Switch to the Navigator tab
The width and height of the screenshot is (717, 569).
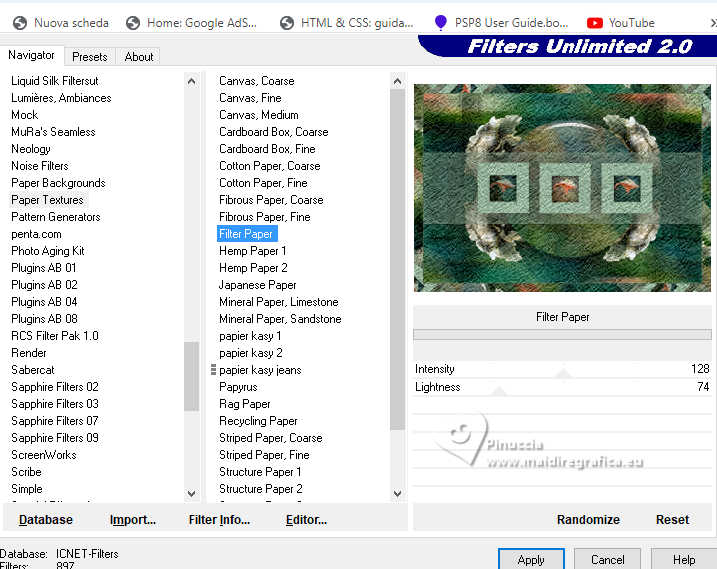click(31, 55)
